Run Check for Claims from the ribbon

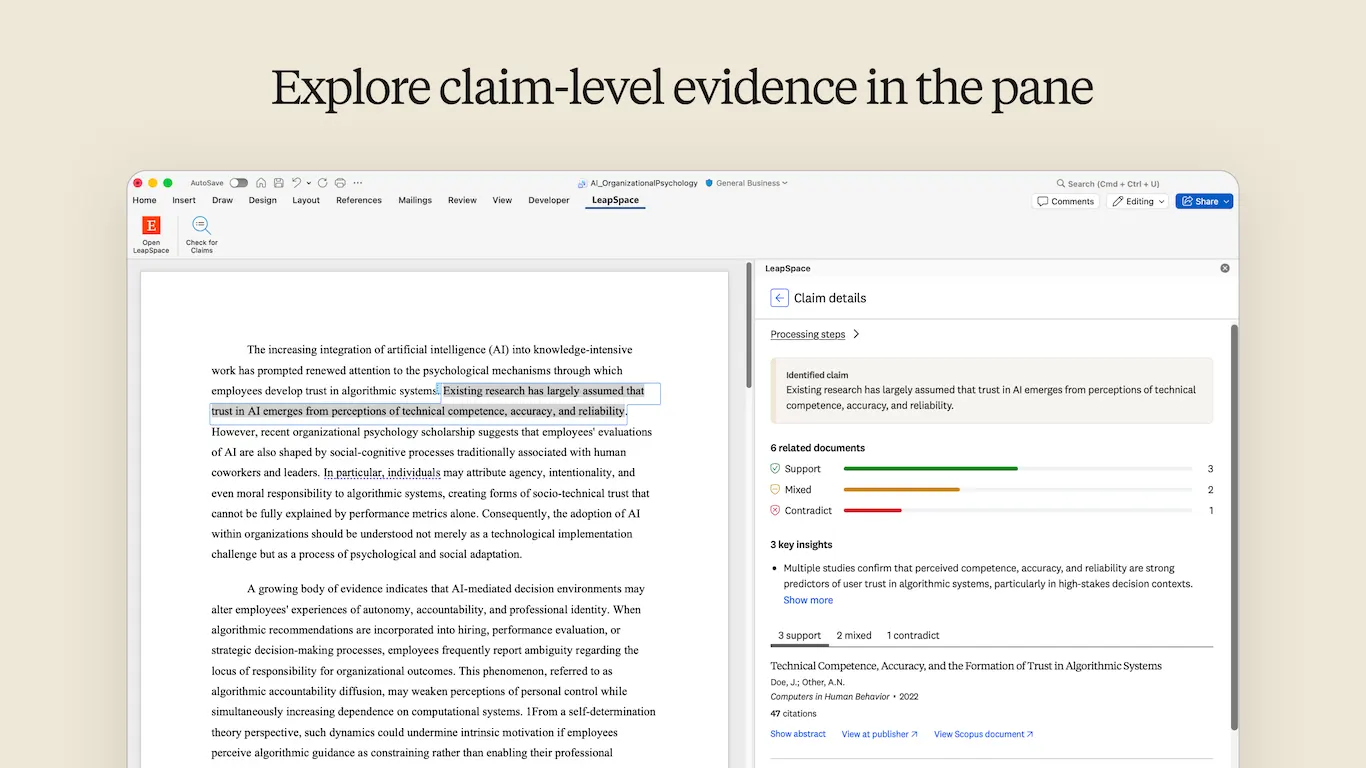(x=201, y=234)
